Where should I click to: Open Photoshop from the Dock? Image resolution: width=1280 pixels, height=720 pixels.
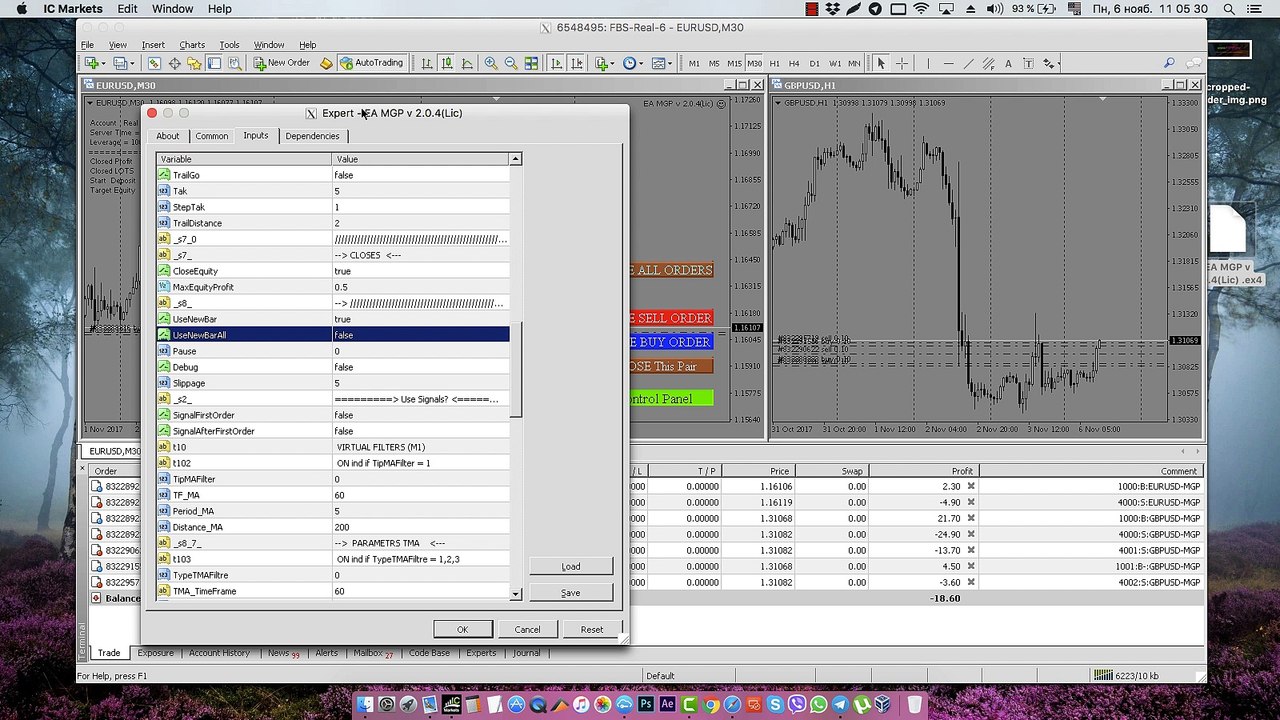[x=646, y=705]
